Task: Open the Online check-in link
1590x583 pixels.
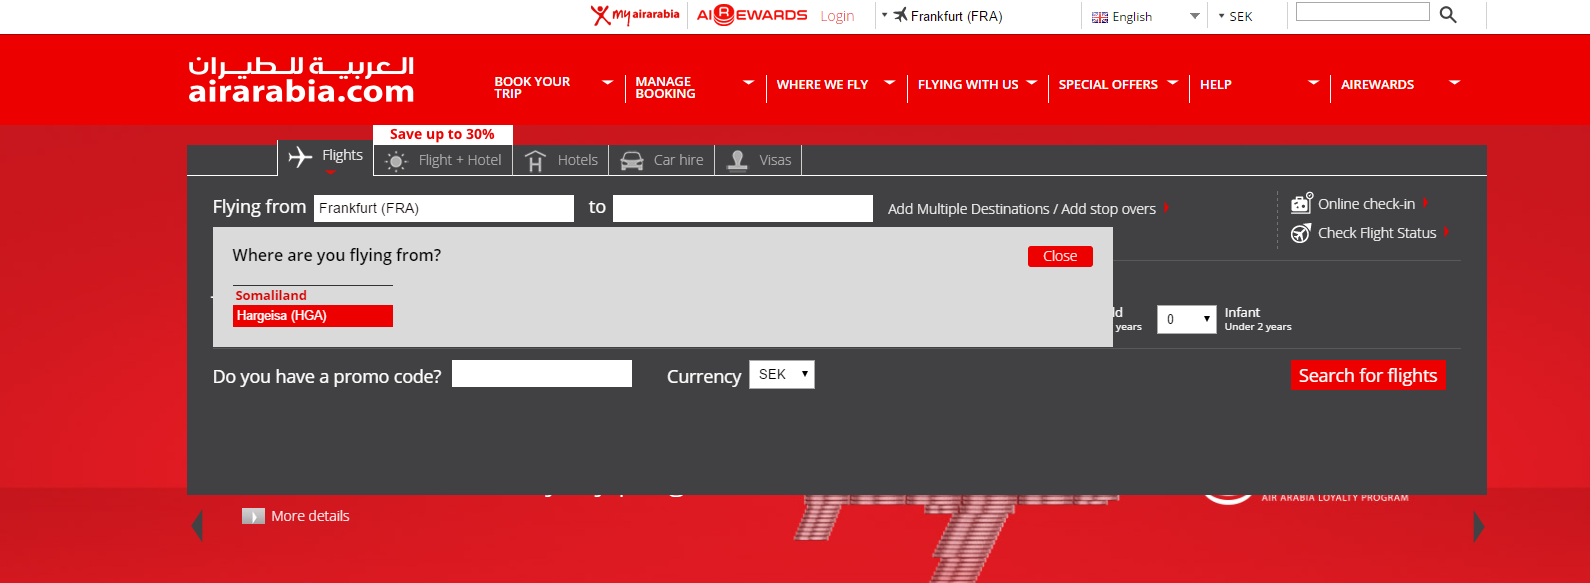Action: tap(1366, 204)
